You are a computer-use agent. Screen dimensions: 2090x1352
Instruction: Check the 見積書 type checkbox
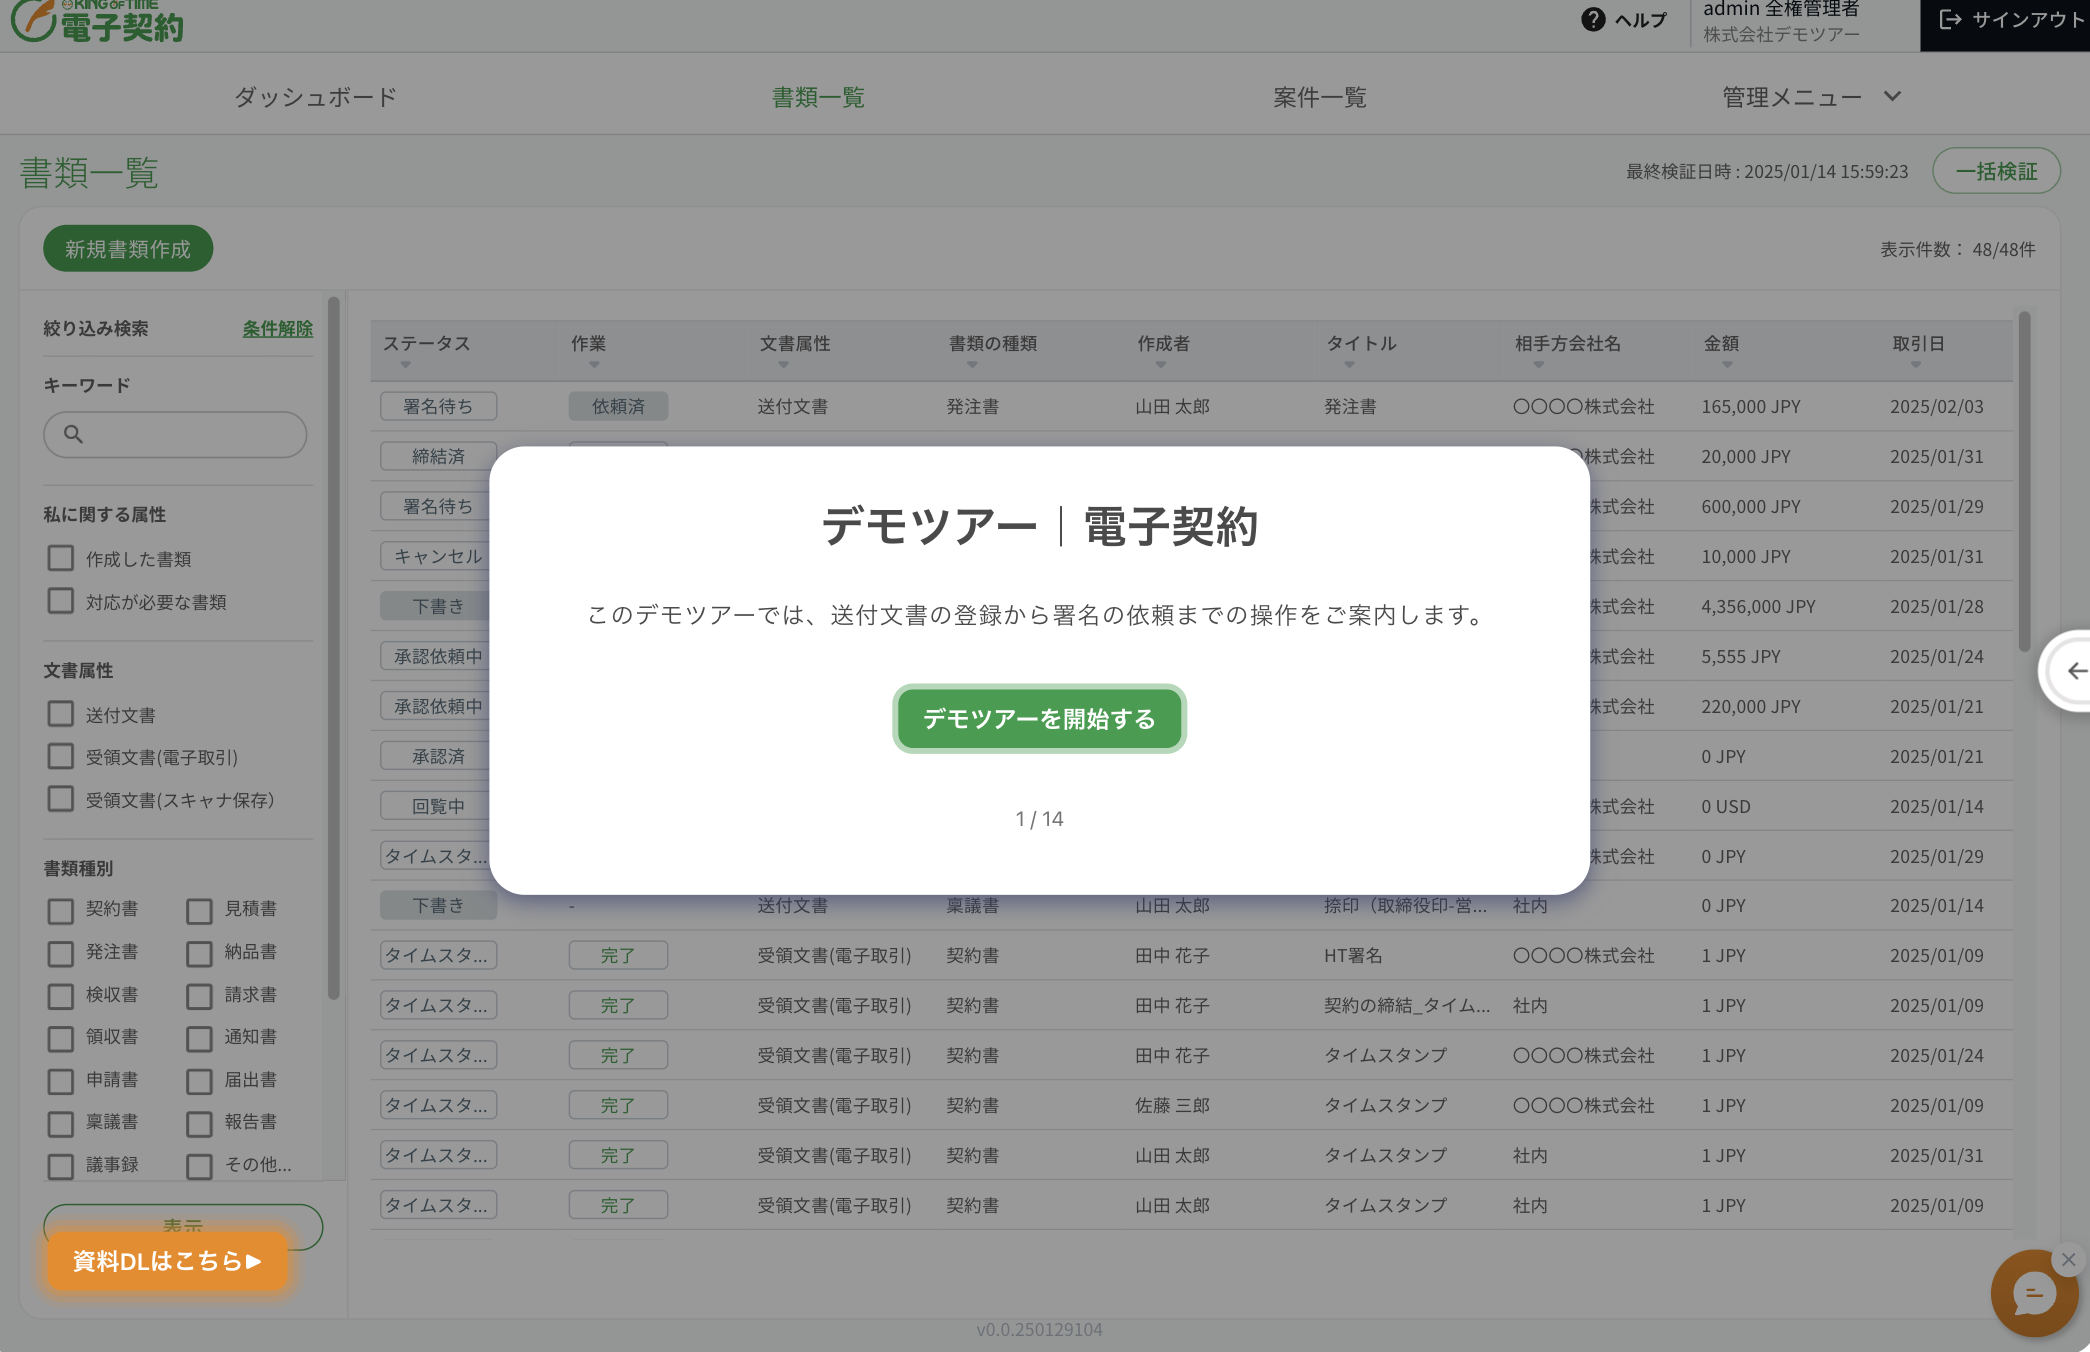click(x=199, y=911)
